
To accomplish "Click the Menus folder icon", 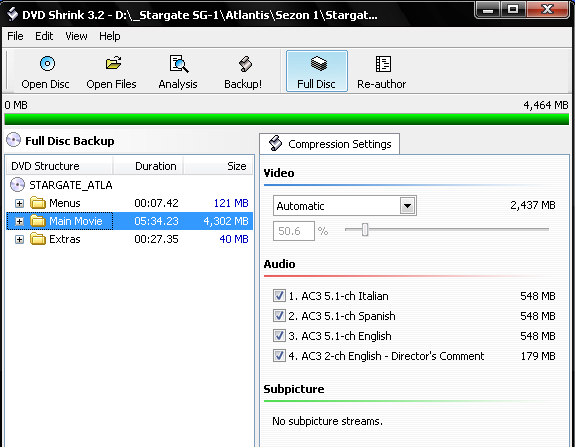I will 38,203.
